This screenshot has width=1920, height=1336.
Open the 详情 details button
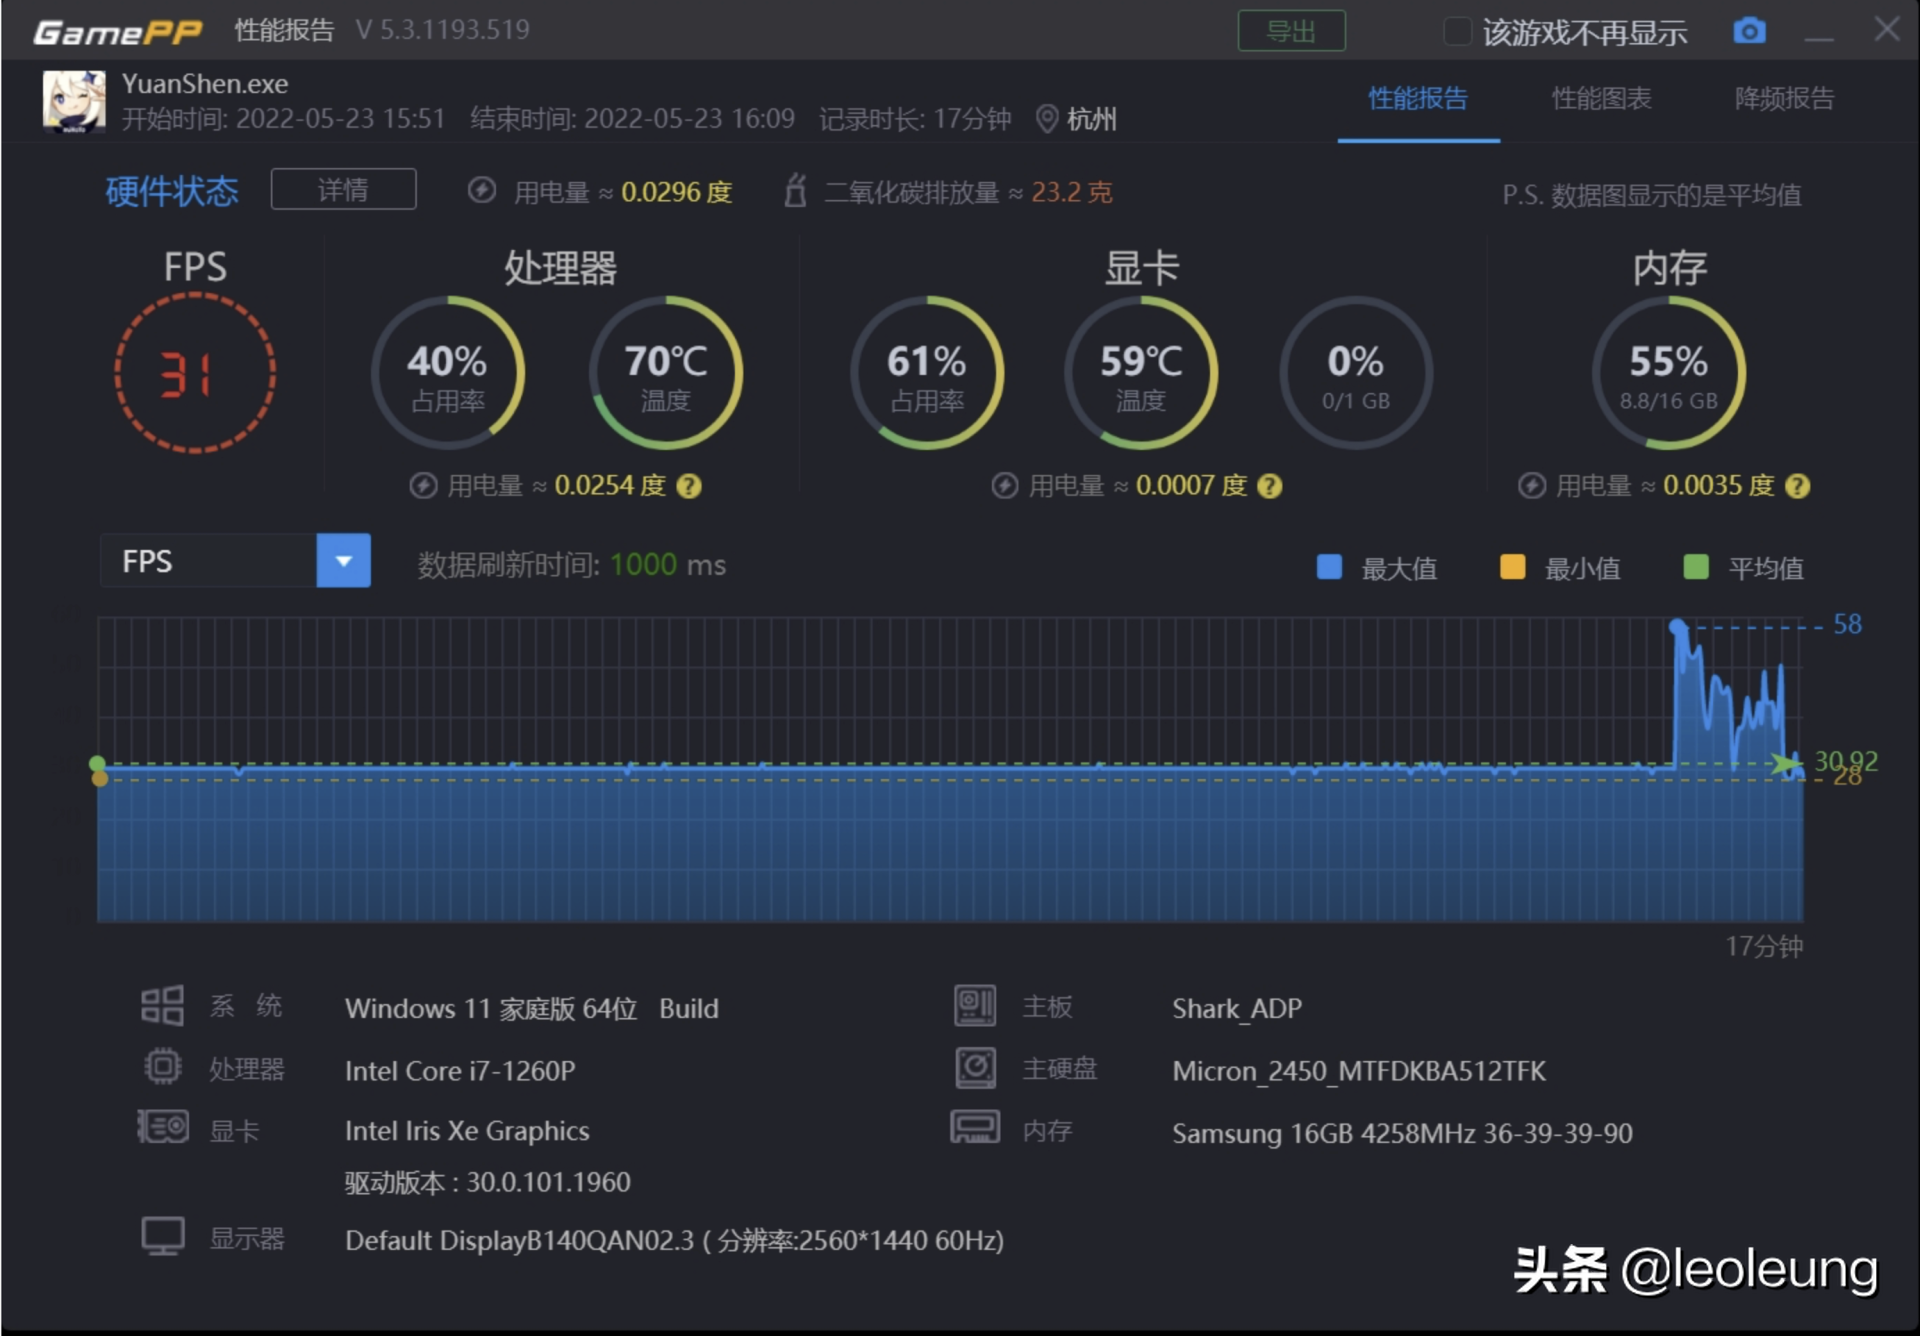(343, 189)
